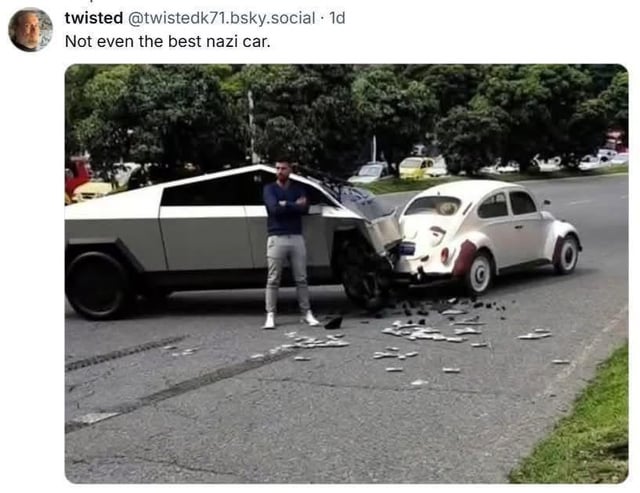Open the crash photo via the standing man
Image resolution: width=640 pixels, height=493 pixels.
(x=288, y=243)
